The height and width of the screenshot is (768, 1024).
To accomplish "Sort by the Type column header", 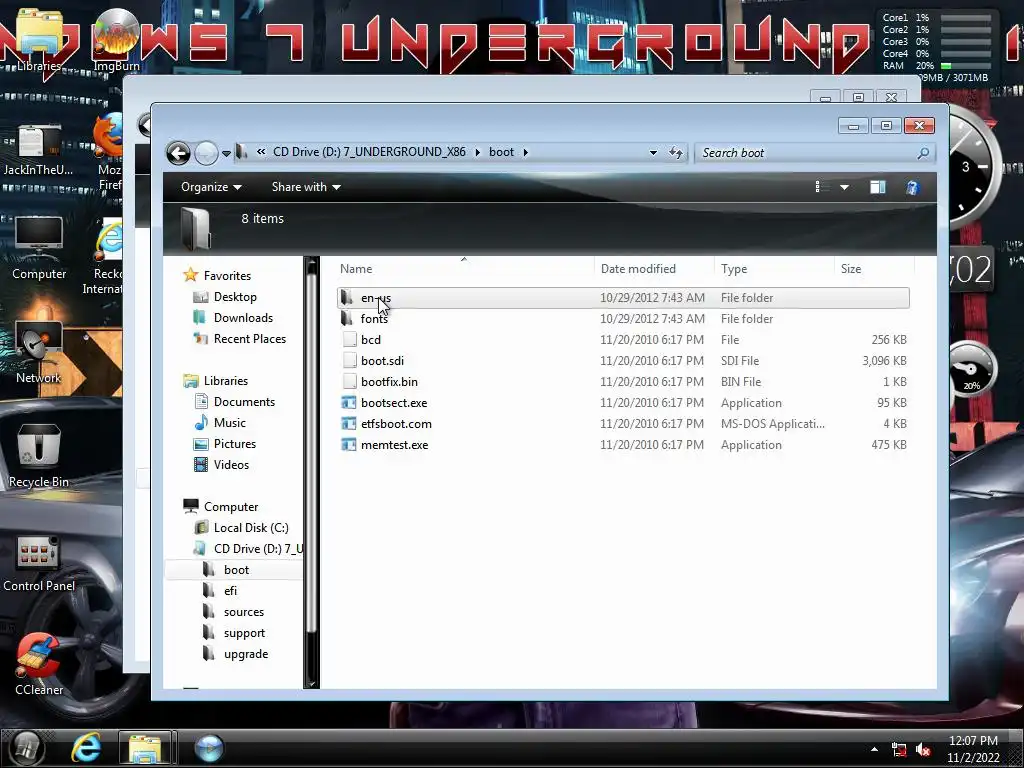I will click(x=734, y=269).
